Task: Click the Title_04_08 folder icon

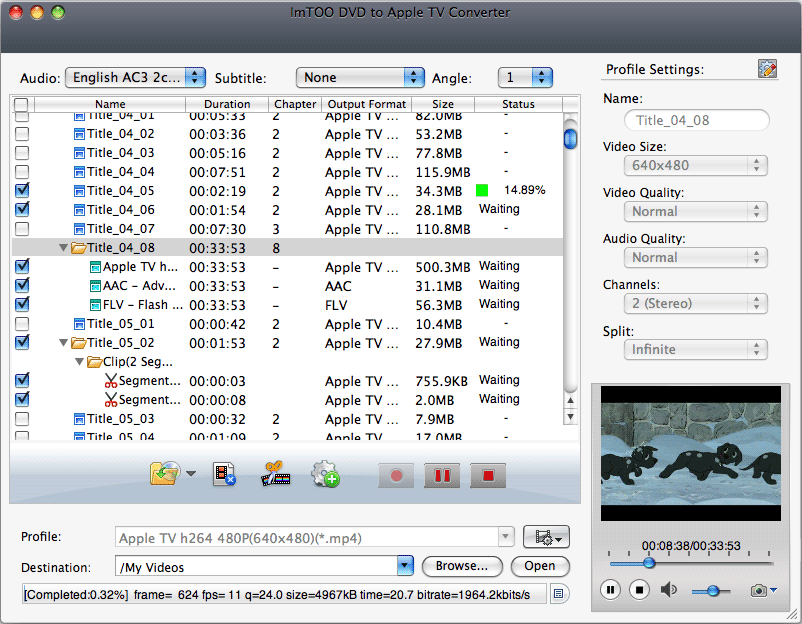Action: (79, 248)
